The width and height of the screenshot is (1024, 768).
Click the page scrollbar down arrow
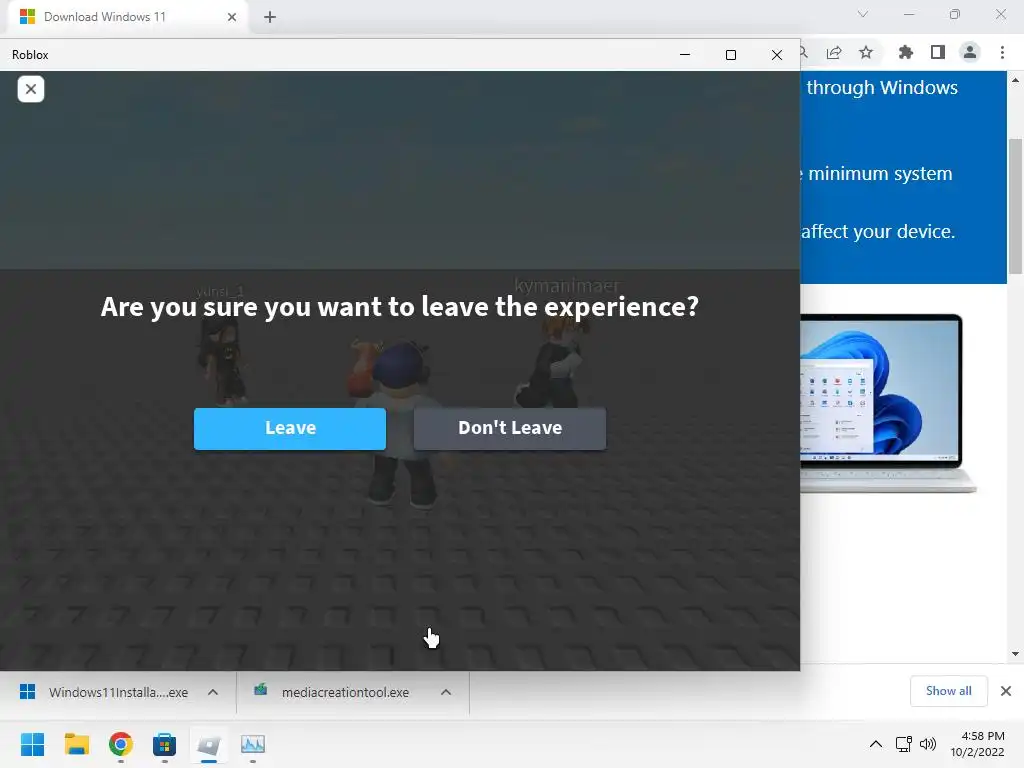pyautogui.click(x=1016, y=654)
